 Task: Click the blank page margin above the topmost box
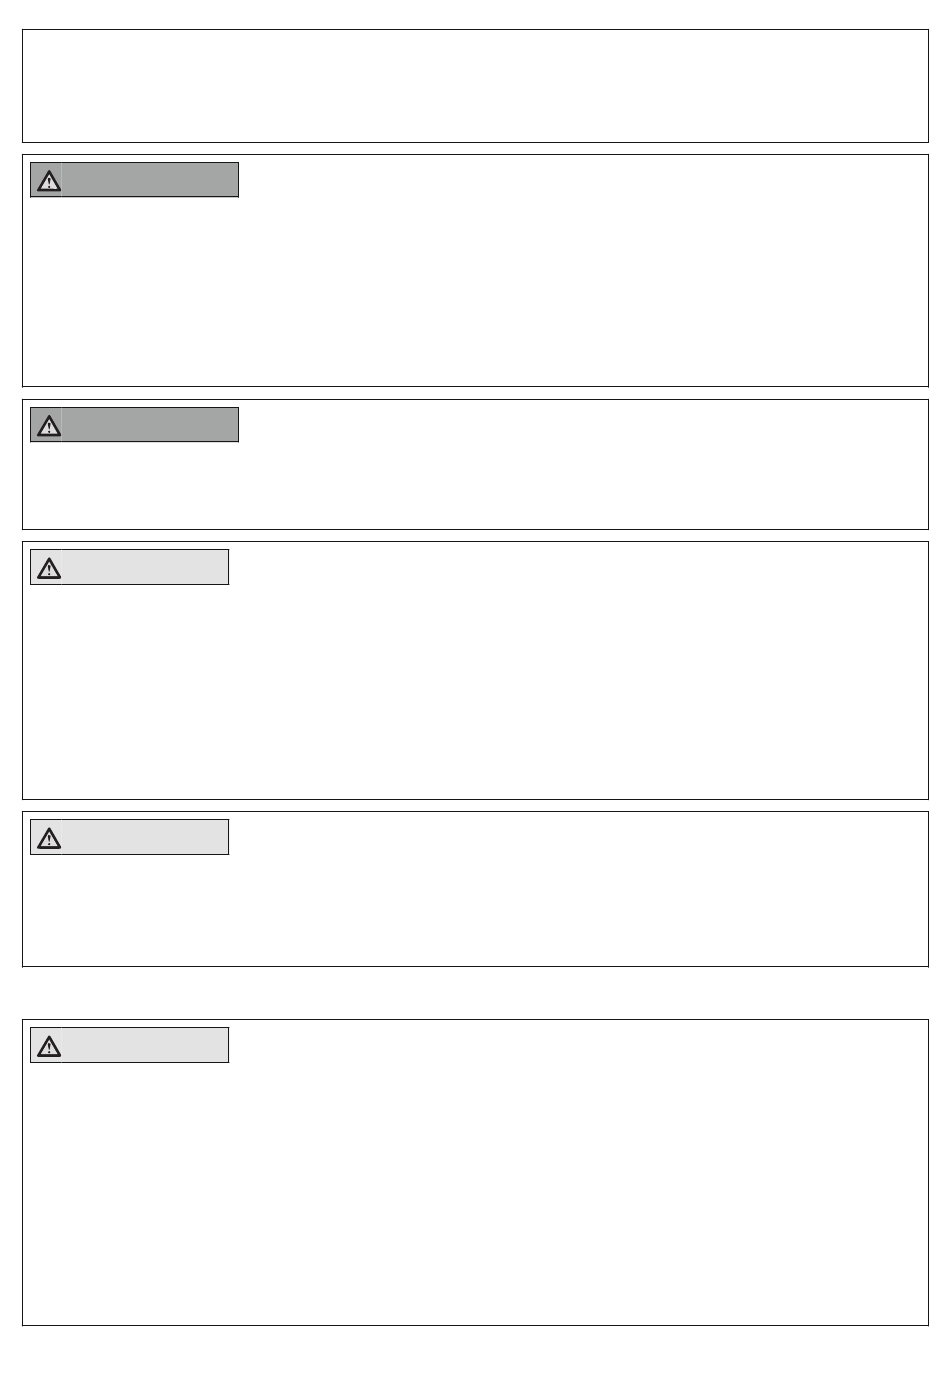pyautogui.click(x=475, y=14)
